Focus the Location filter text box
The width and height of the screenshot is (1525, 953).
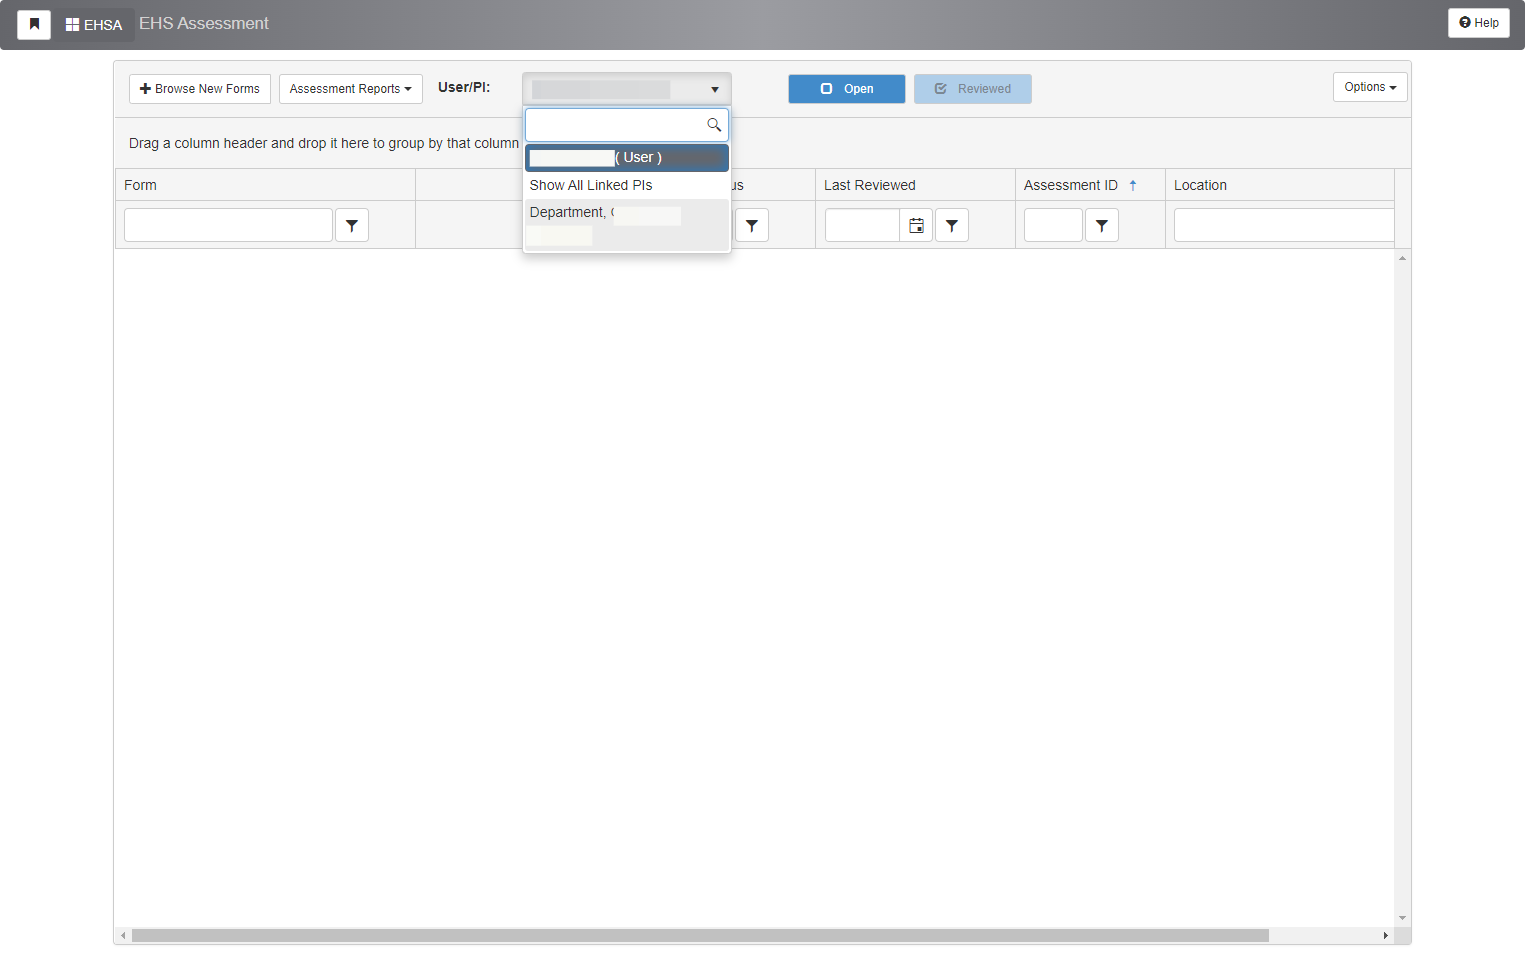click(1284, 225)
